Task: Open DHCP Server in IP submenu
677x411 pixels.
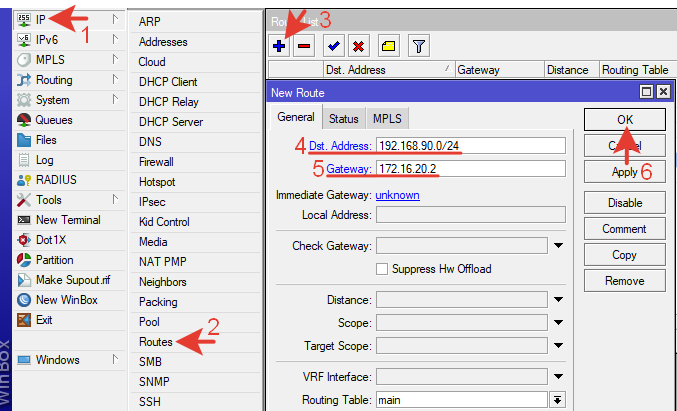Action: 171,122
